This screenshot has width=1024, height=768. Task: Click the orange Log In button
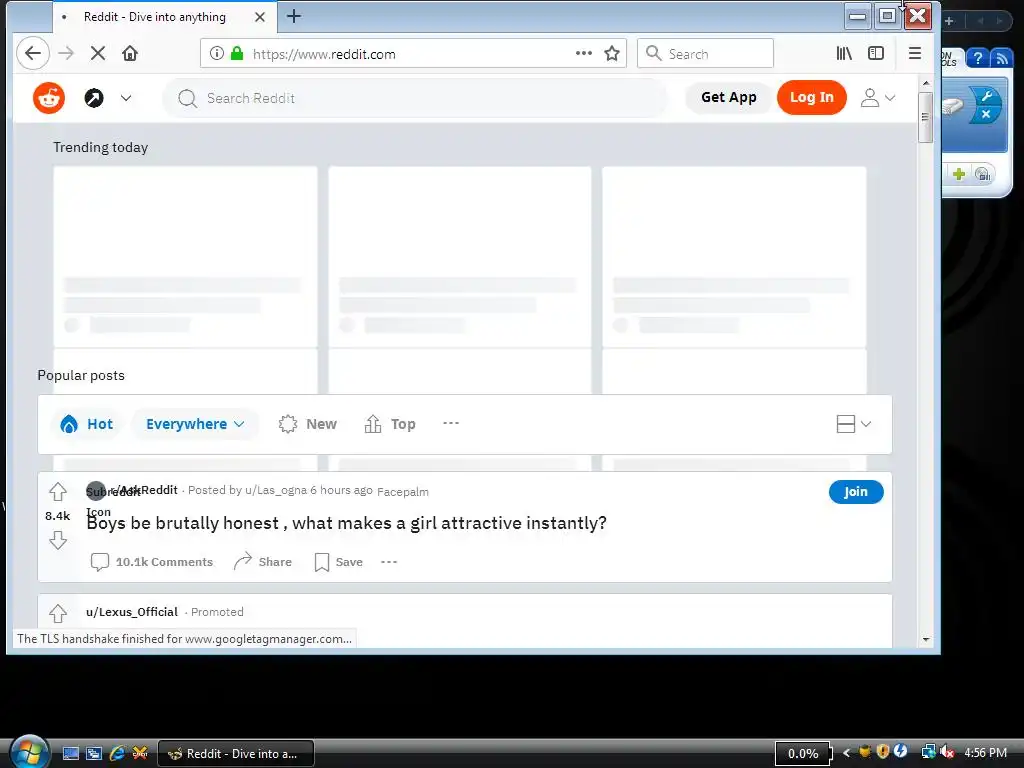pos(812,97)
